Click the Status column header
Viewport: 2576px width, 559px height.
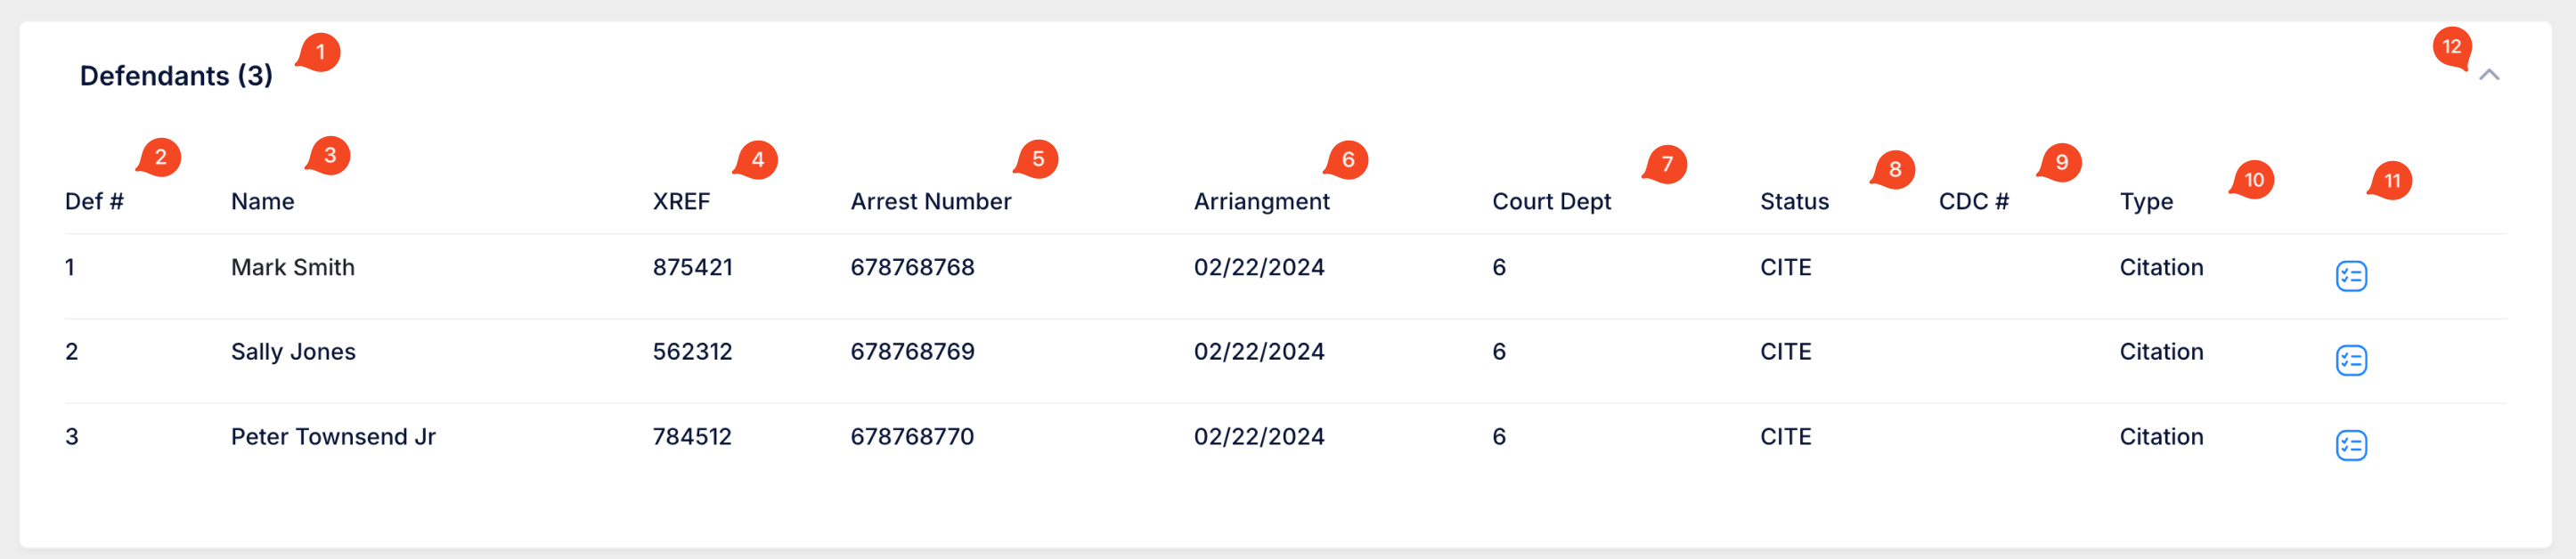pos(1794,202)
